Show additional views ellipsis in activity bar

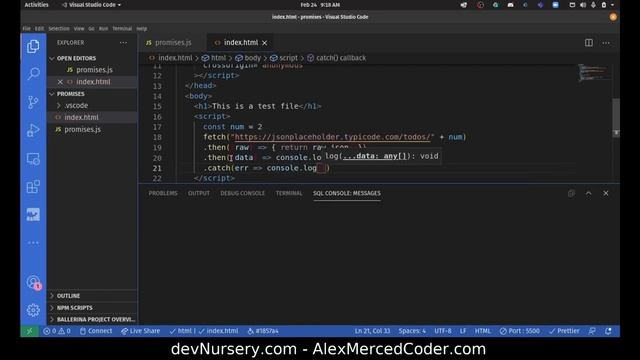pyautogui.click(x=33, y=243)
